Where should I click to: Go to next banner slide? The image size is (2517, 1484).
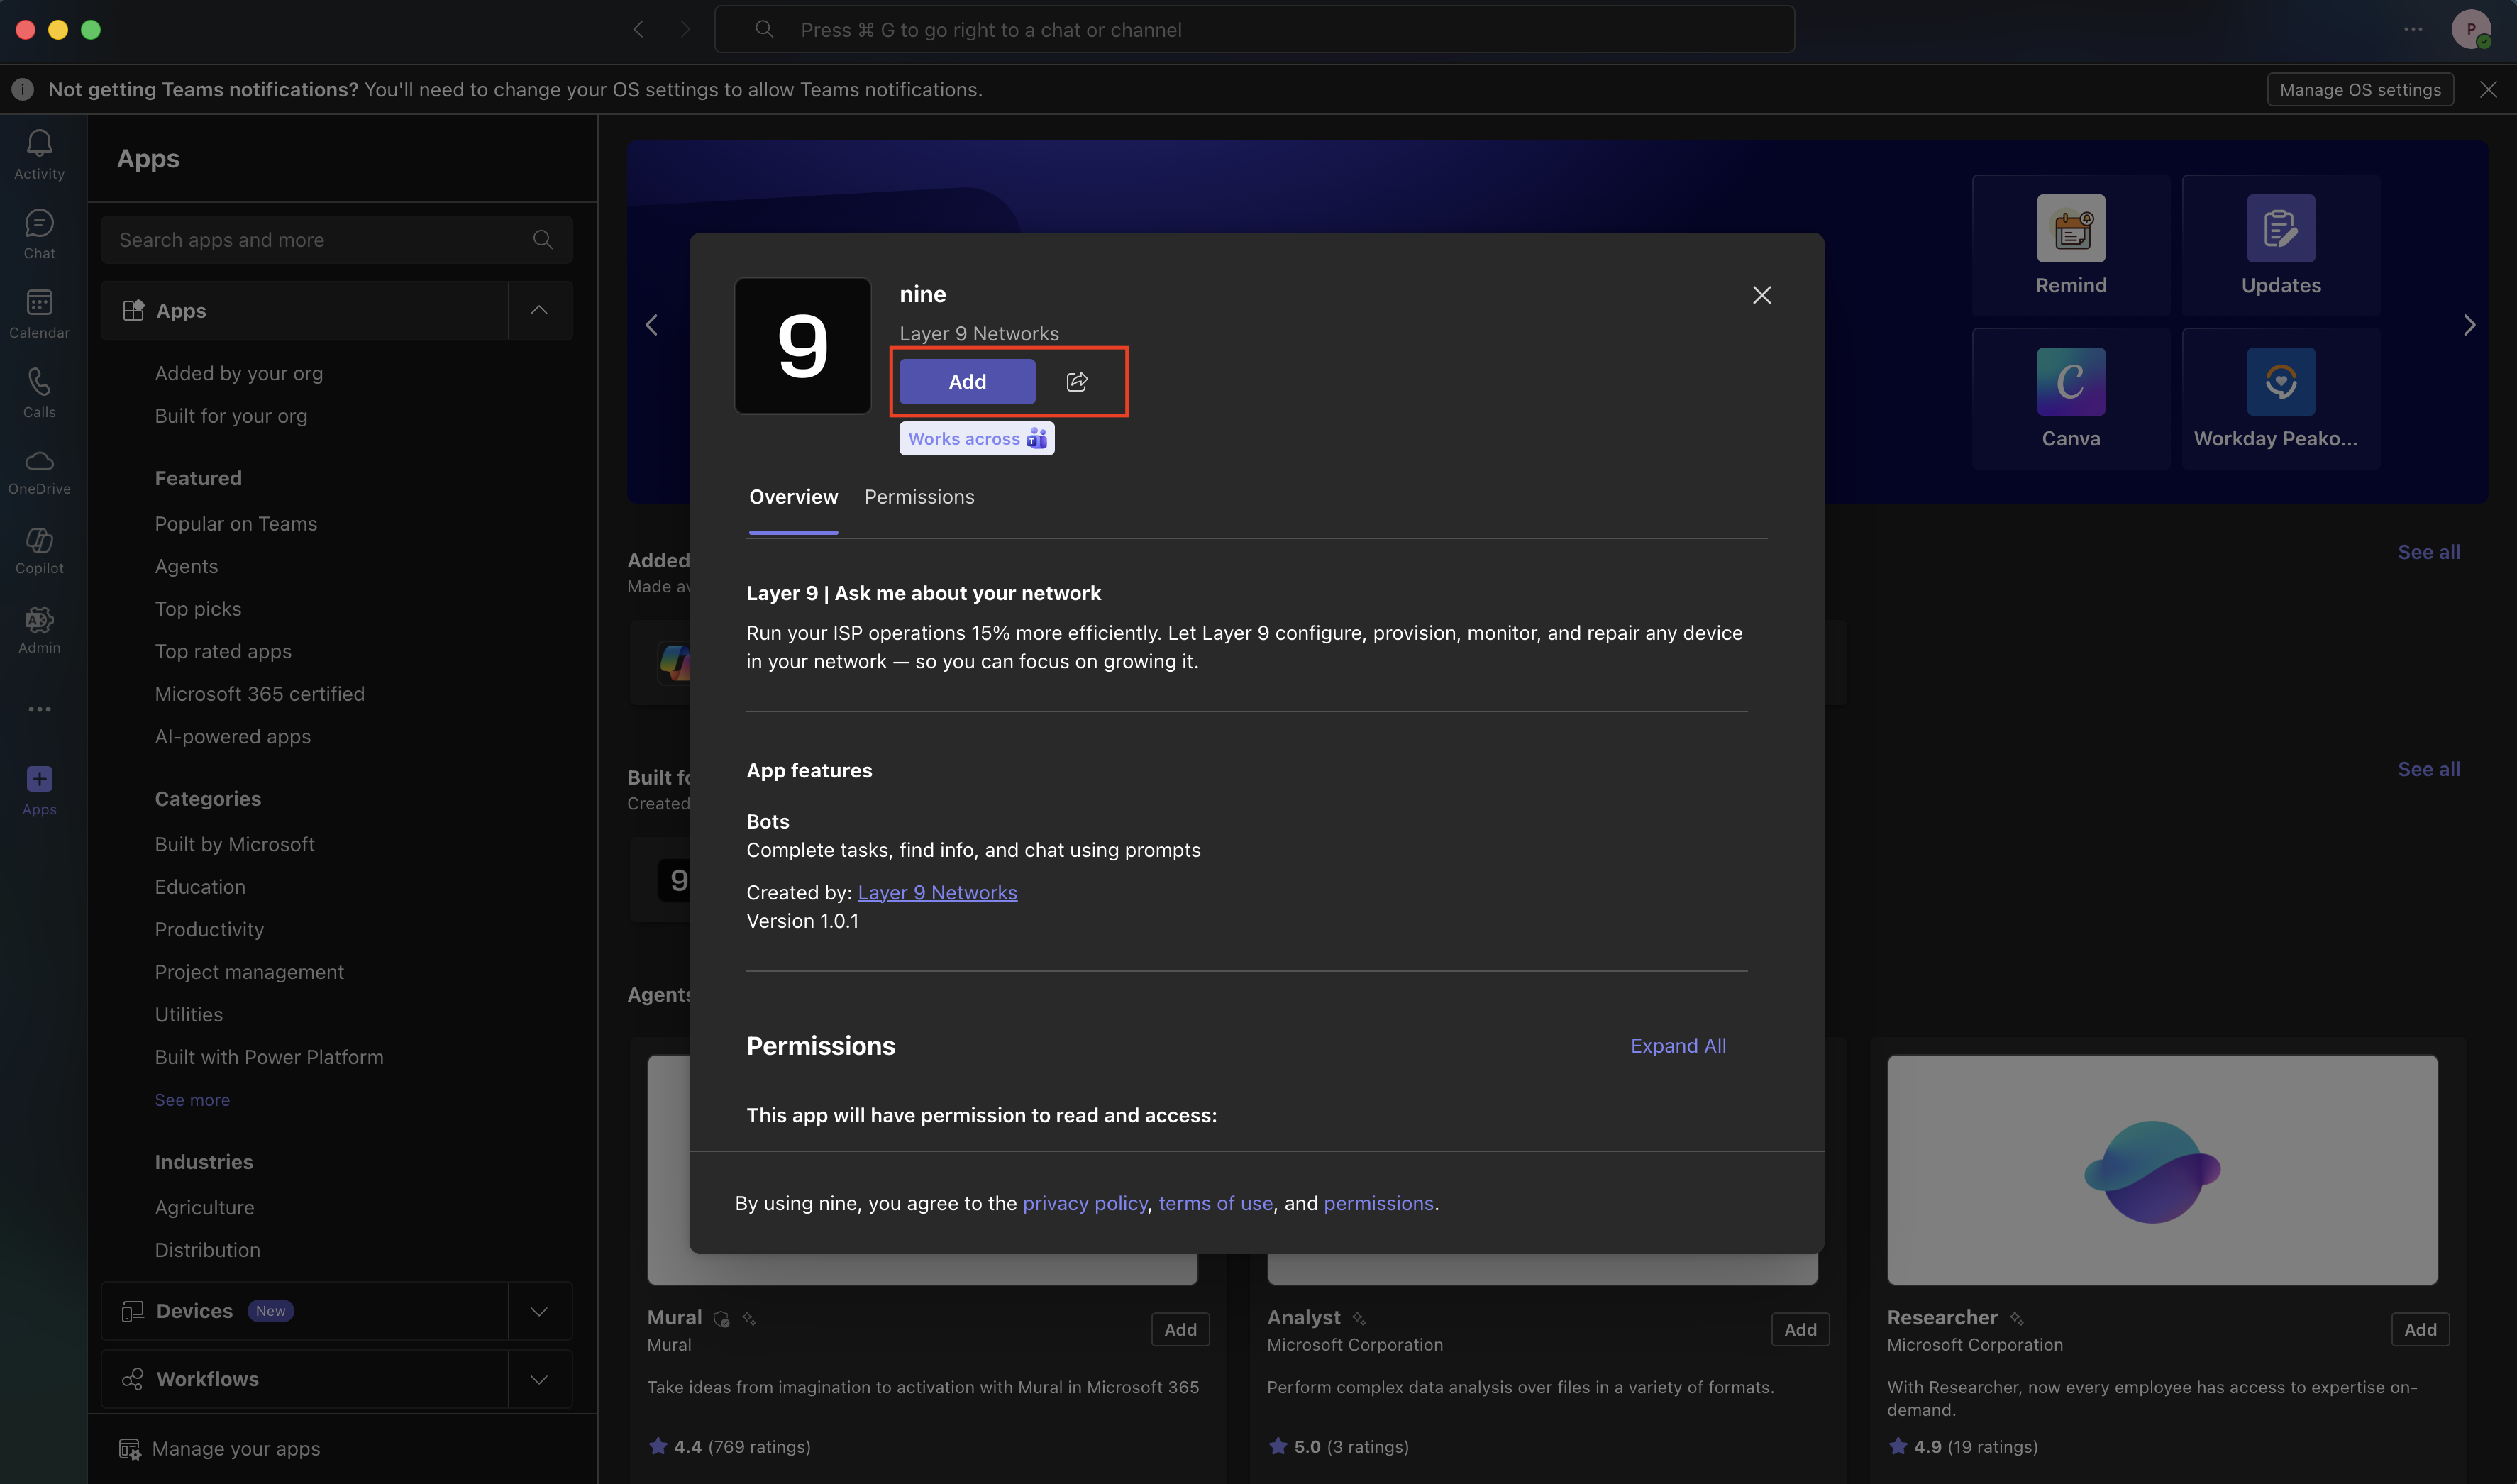[2469, 325]
